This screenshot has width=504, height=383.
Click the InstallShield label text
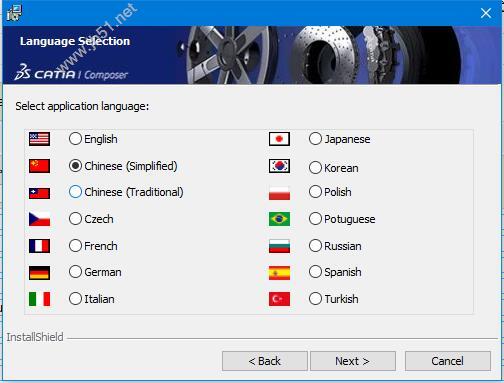pyautogui.click(x=35, y=337)
